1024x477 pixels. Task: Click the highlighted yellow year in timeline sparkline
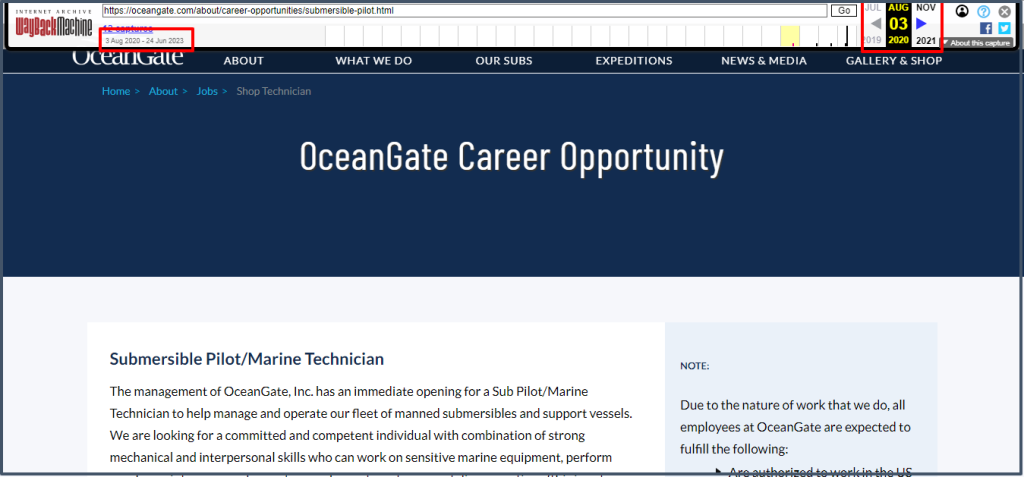tap(790, 36)
